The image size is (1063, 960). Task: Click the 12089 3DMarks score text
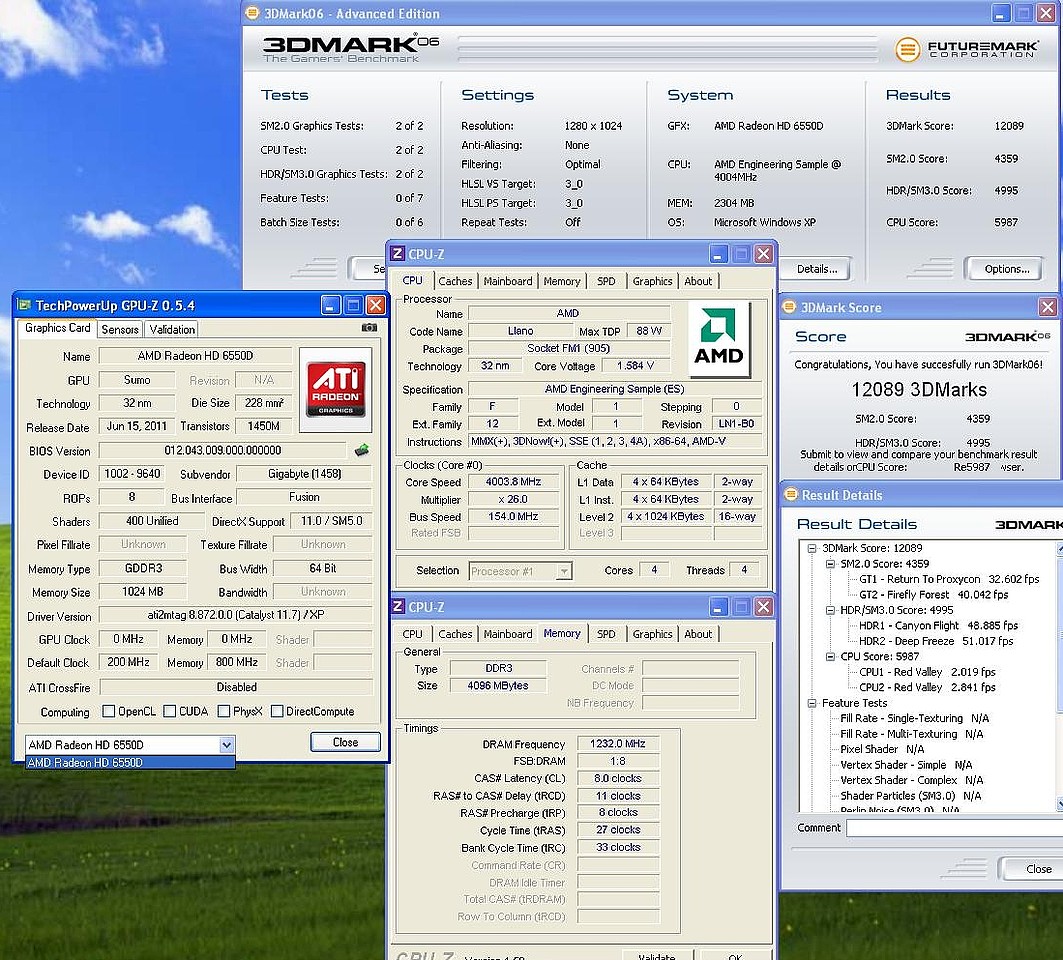click(919, 390)
